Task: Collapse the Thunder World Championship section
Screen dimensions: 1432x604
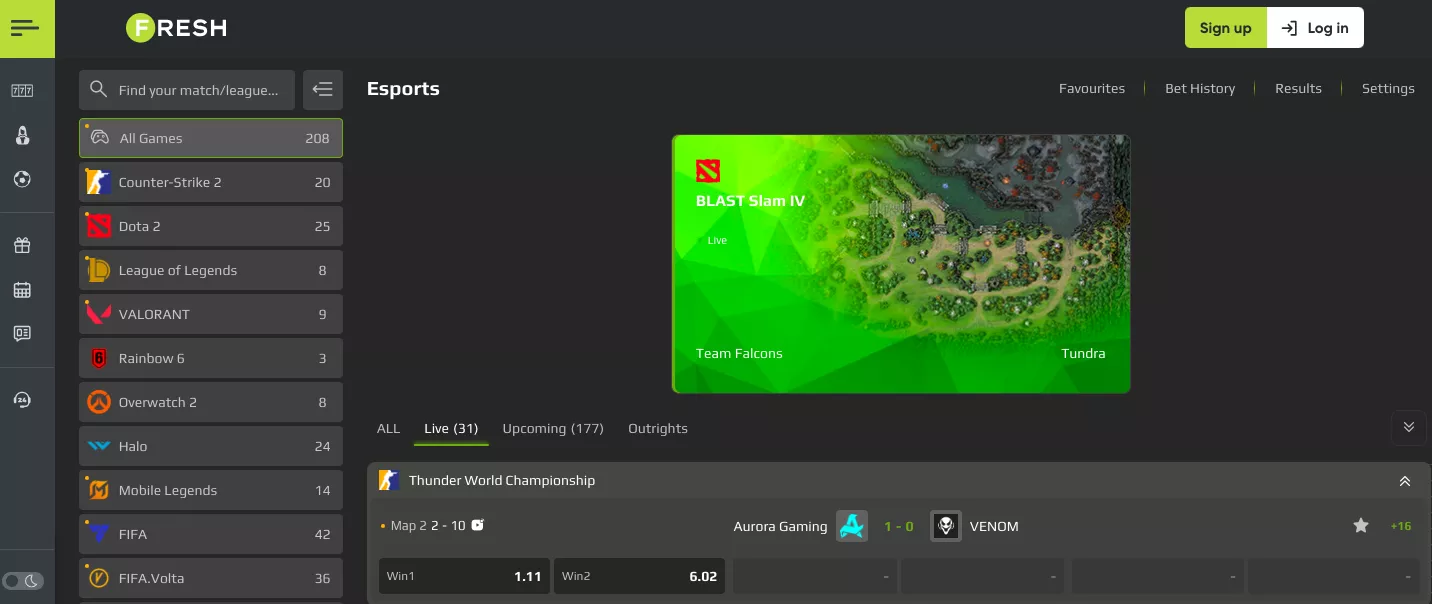Action: 1404,480
